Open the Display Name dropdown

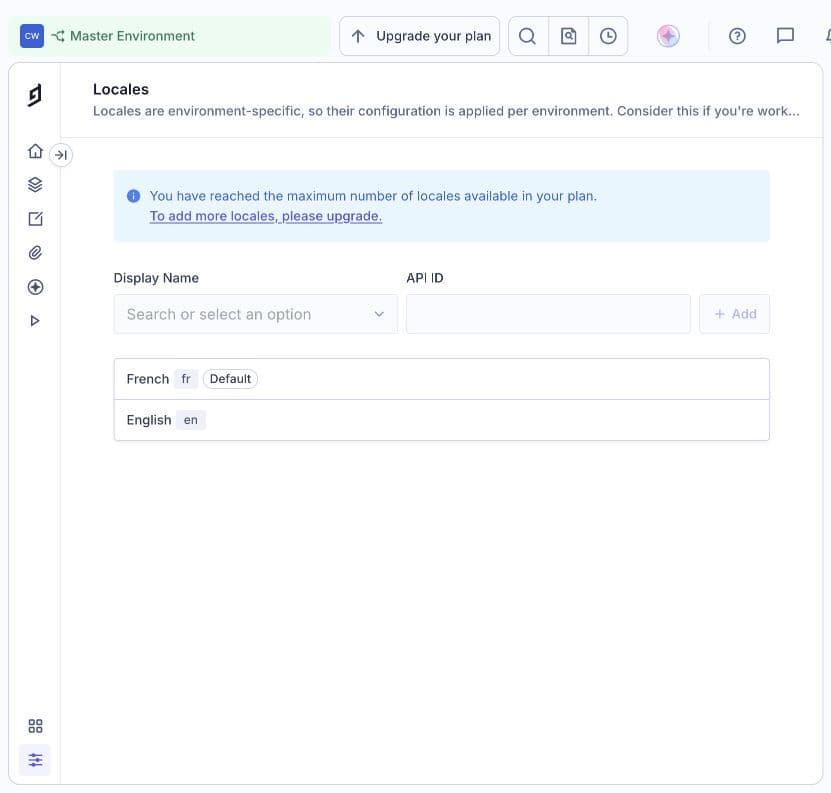tap(255, 314)
